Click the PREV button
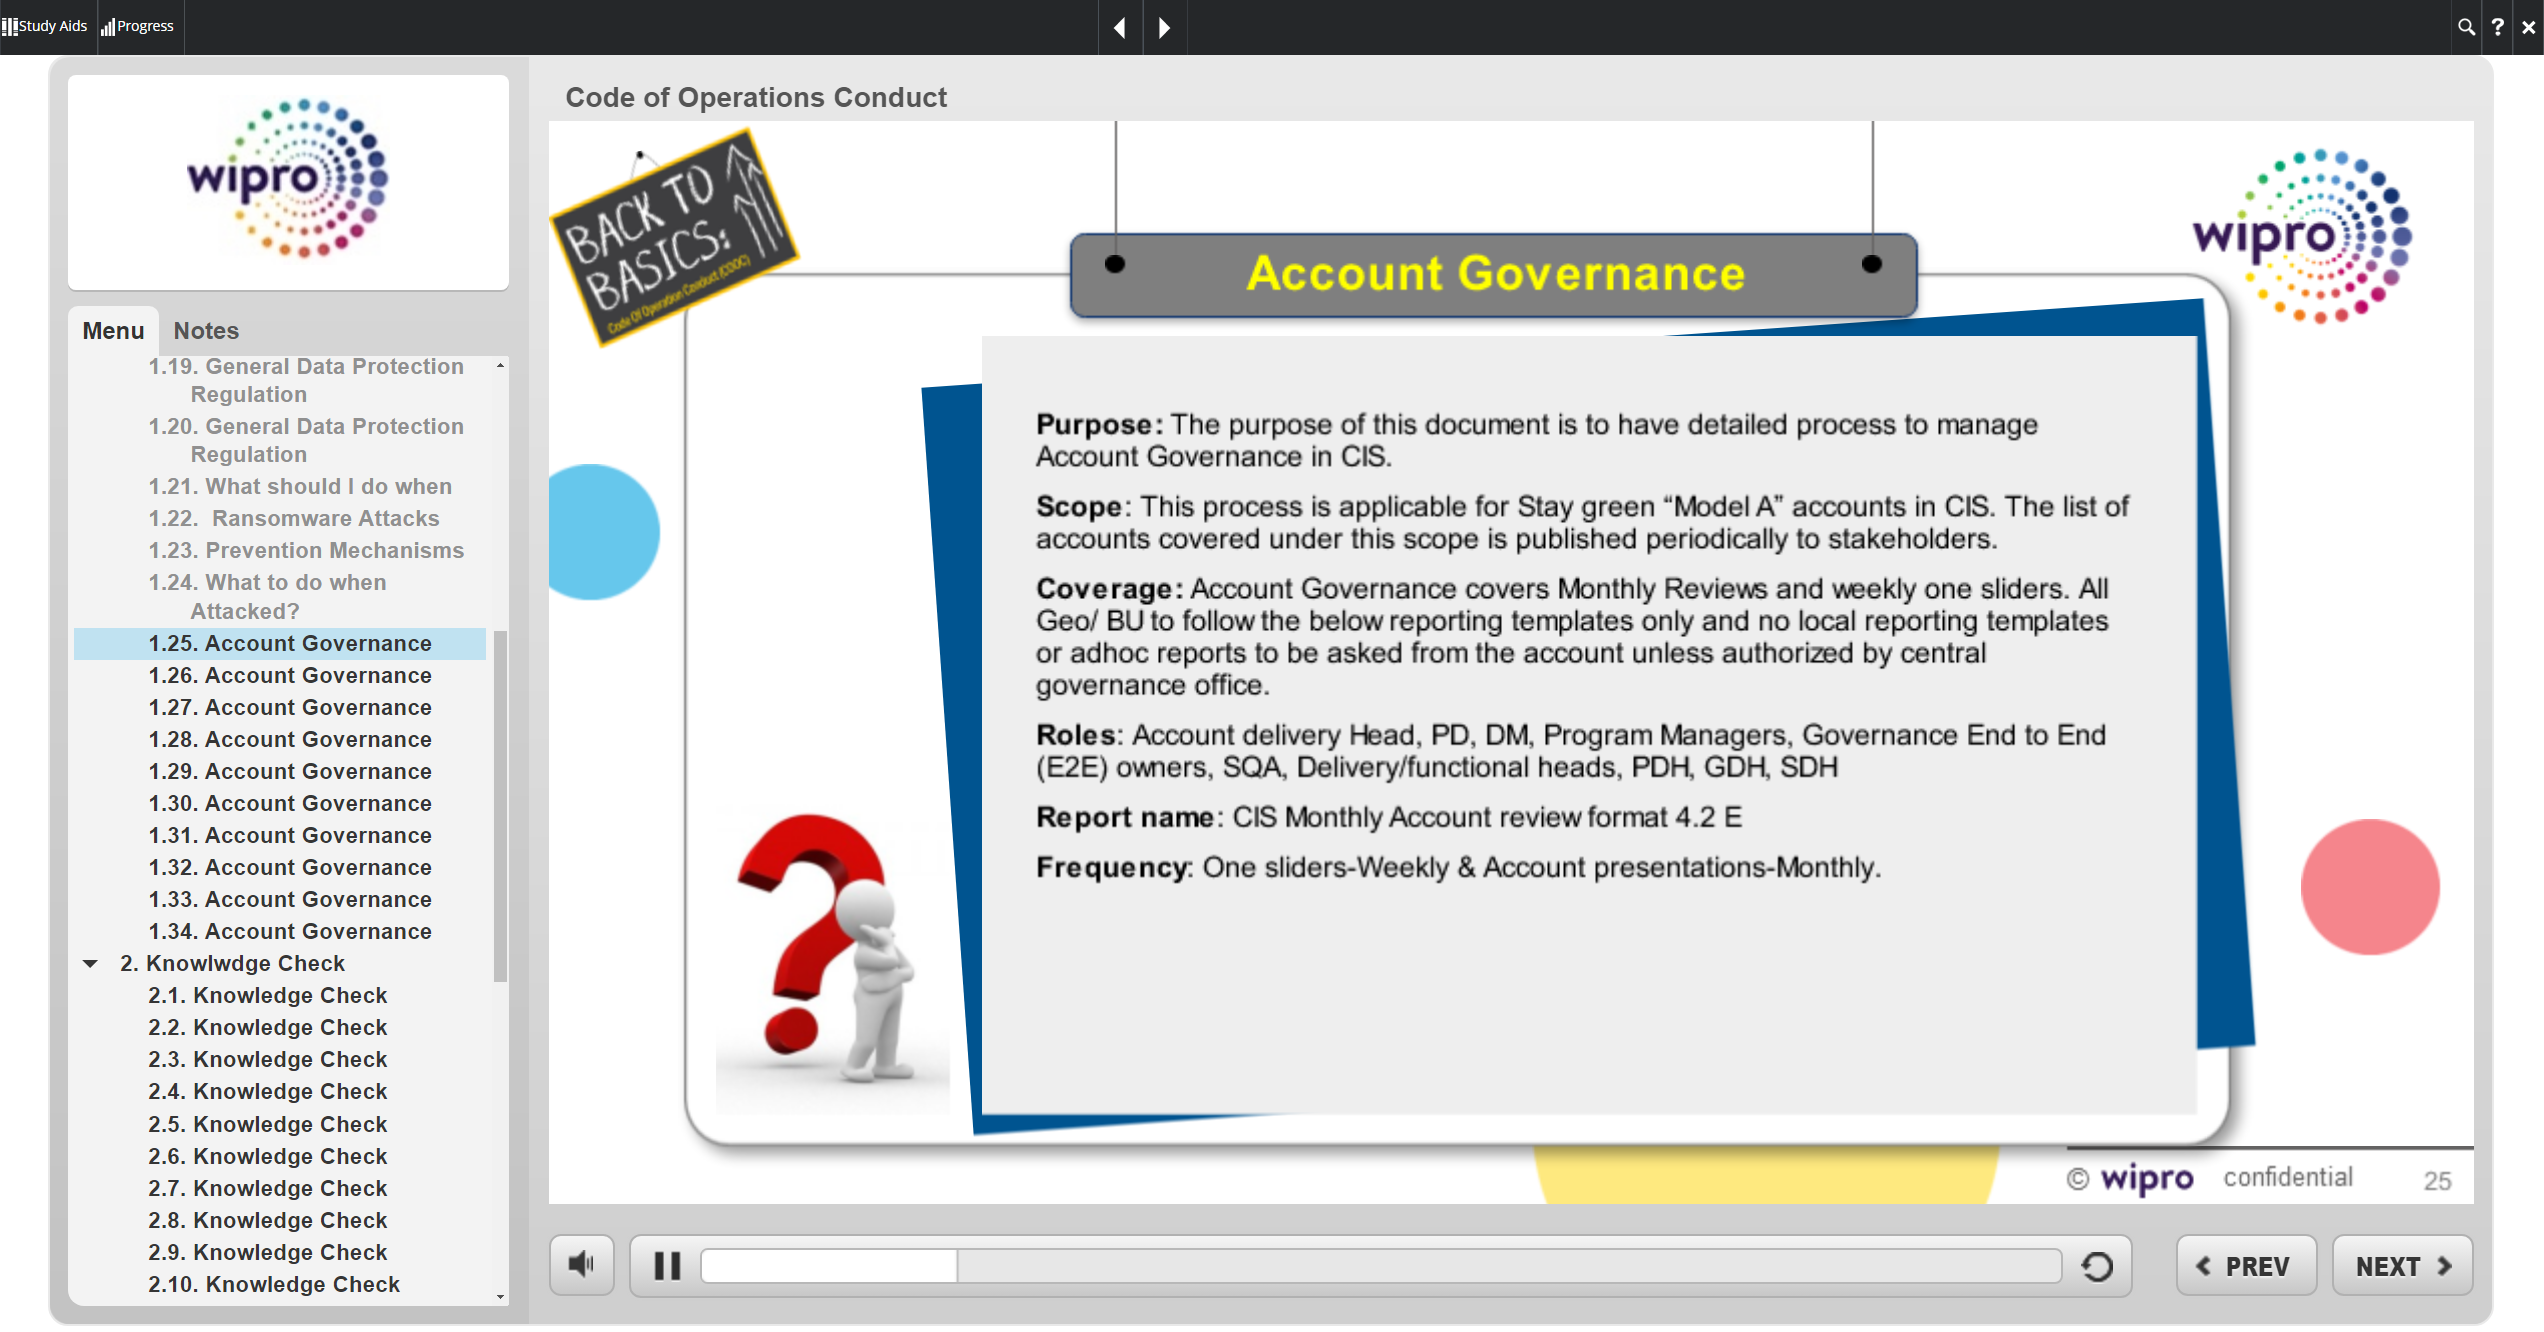Image resolution: width=2544 pixels, height=1332 pixels. (x=2245, y=1266)
